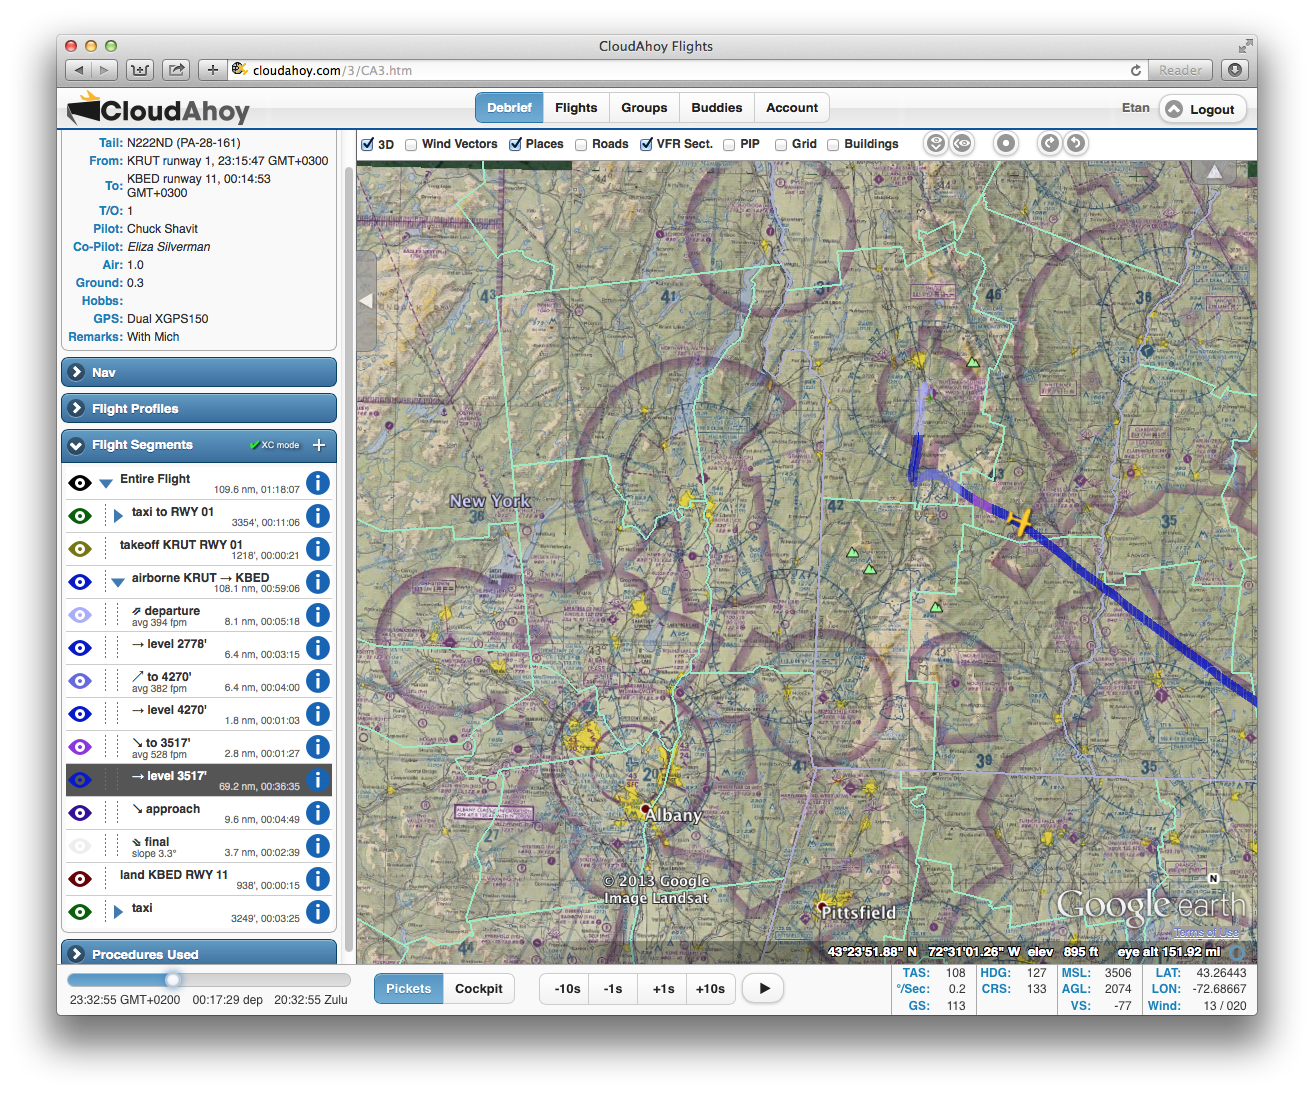Open info for 'to 4270'' climb segment

pos(318,681)
